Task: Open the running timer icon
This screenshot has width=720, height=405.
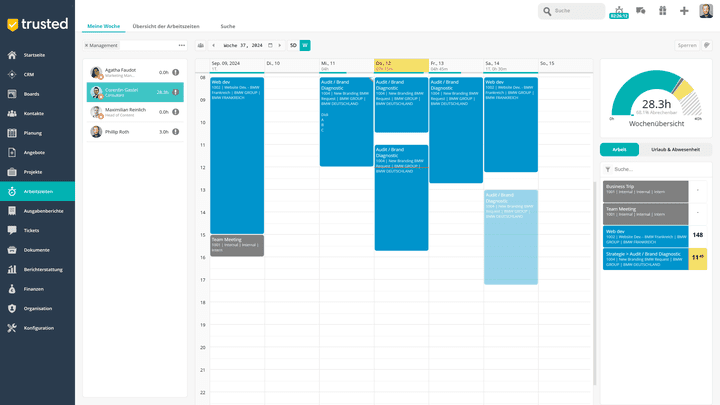Action: pyautogui.click(x=618, y=12)
